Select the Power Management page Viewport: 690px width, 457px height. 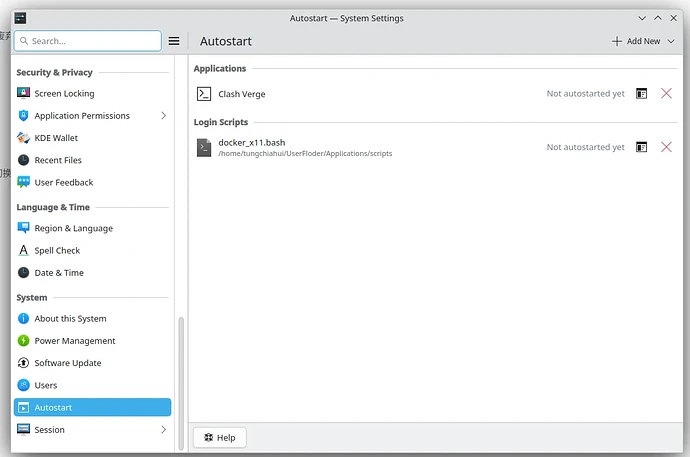[x=74, y=341]
